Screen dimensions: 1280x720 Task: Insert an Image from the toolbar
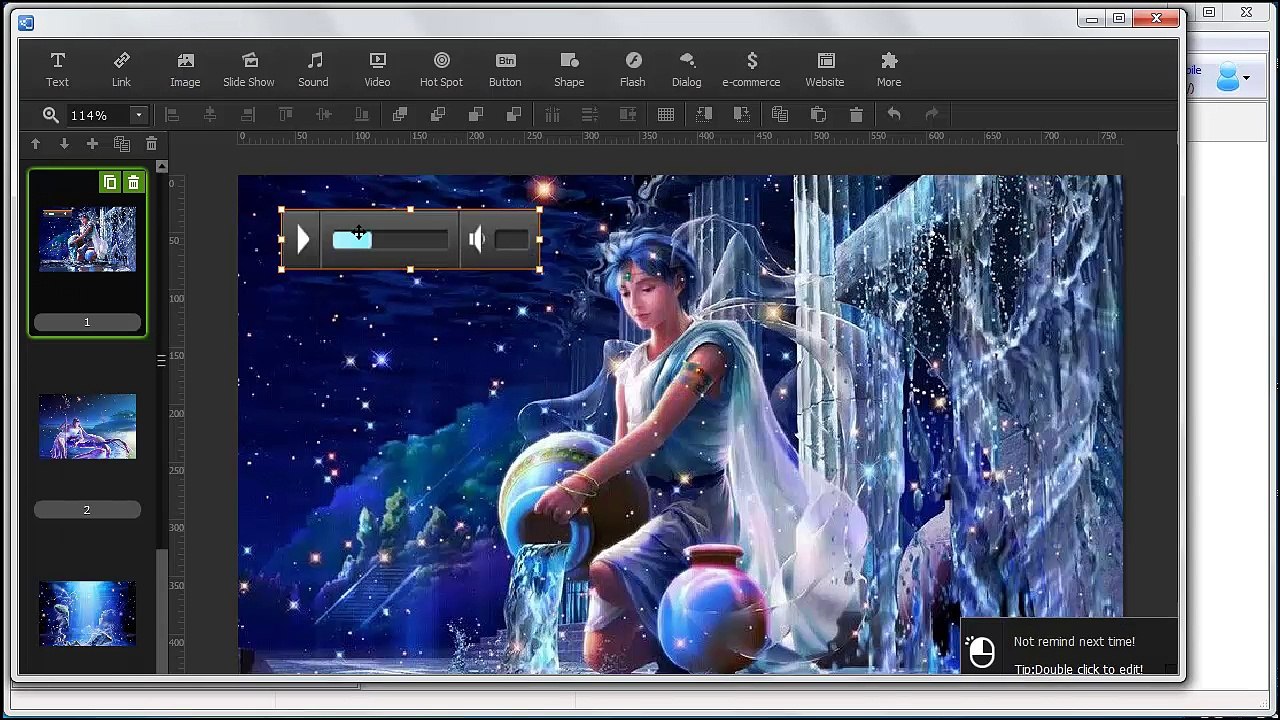coord(185,70)
